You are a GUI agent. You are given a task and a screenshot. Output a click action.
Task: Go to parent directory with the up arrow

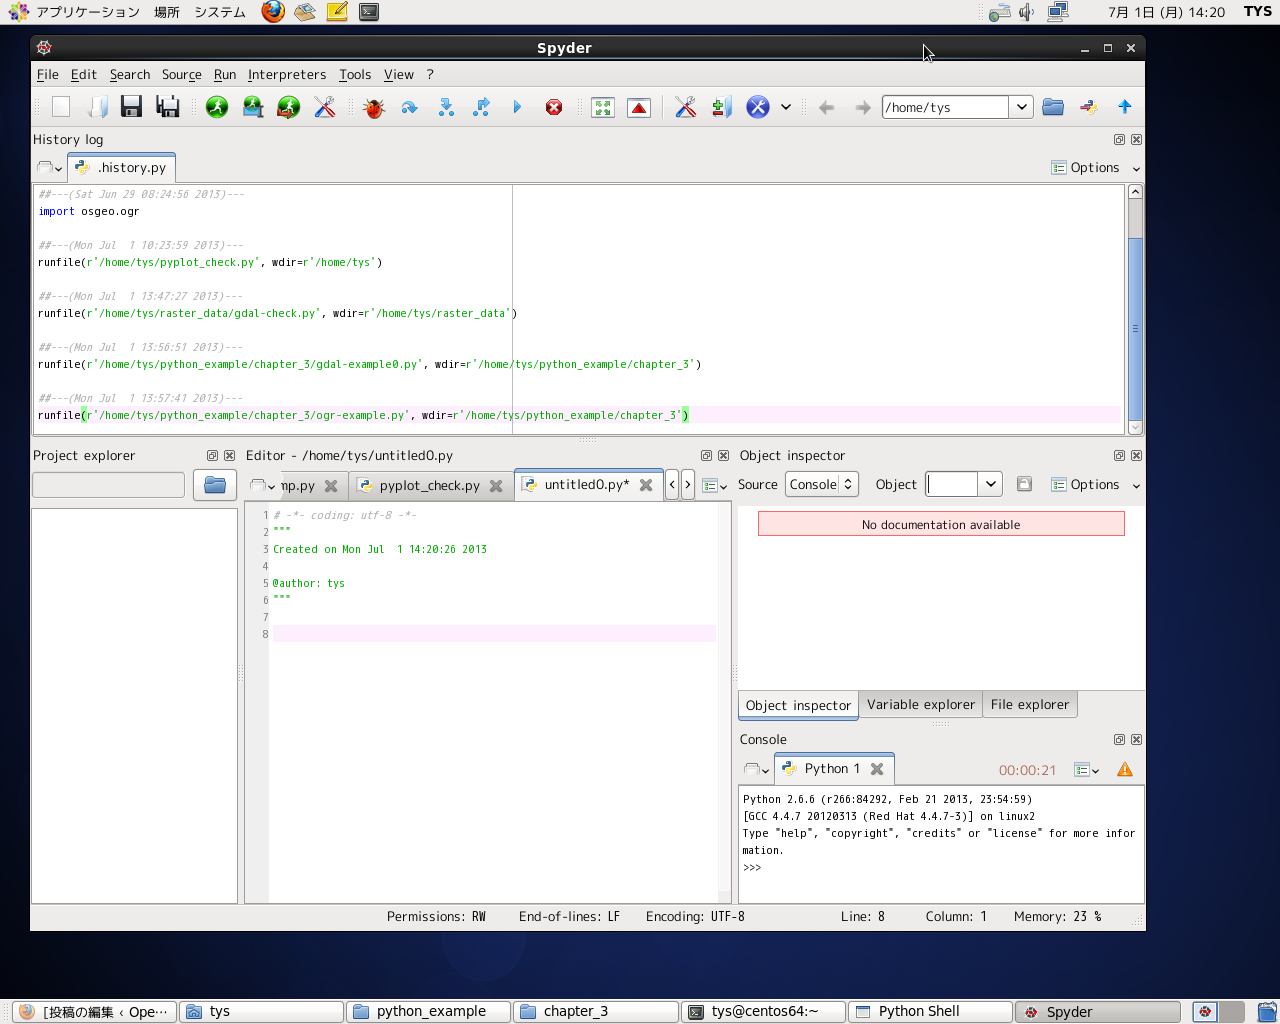point(1124,107)
